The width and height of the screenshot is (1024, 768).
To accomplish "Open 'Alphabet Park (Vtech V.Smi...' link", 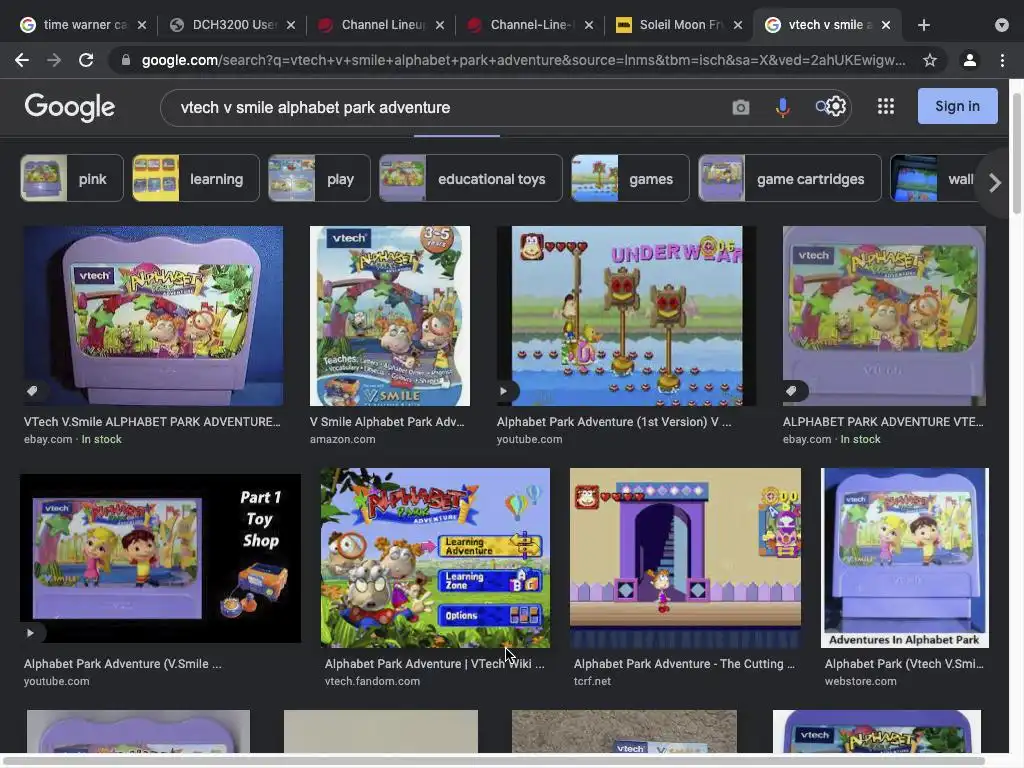I will 904,664.
